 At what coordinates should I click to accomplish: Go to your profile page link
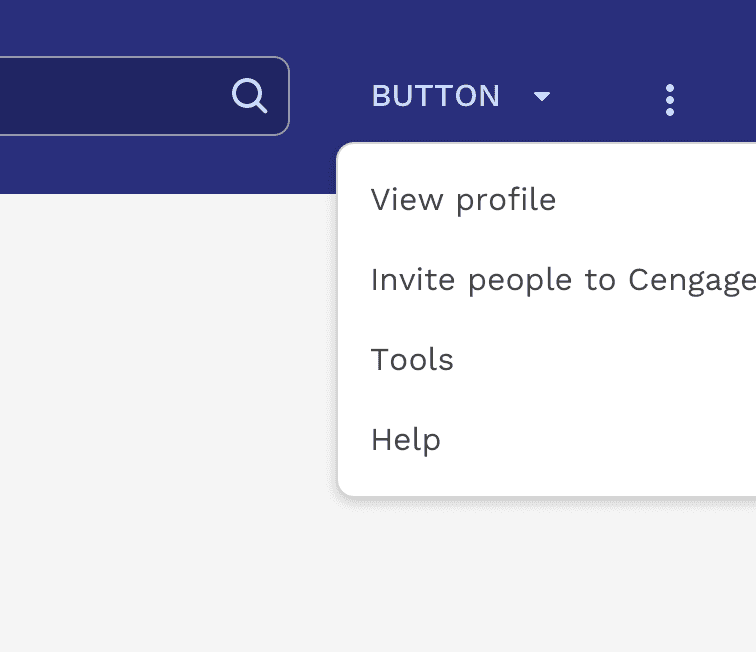[x=463, y=200]
